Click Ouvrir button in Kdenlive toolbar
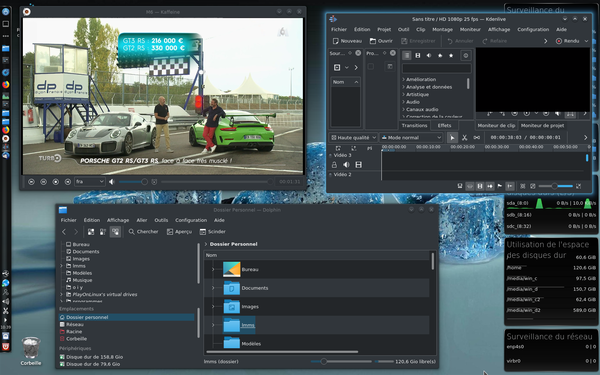 381,41
